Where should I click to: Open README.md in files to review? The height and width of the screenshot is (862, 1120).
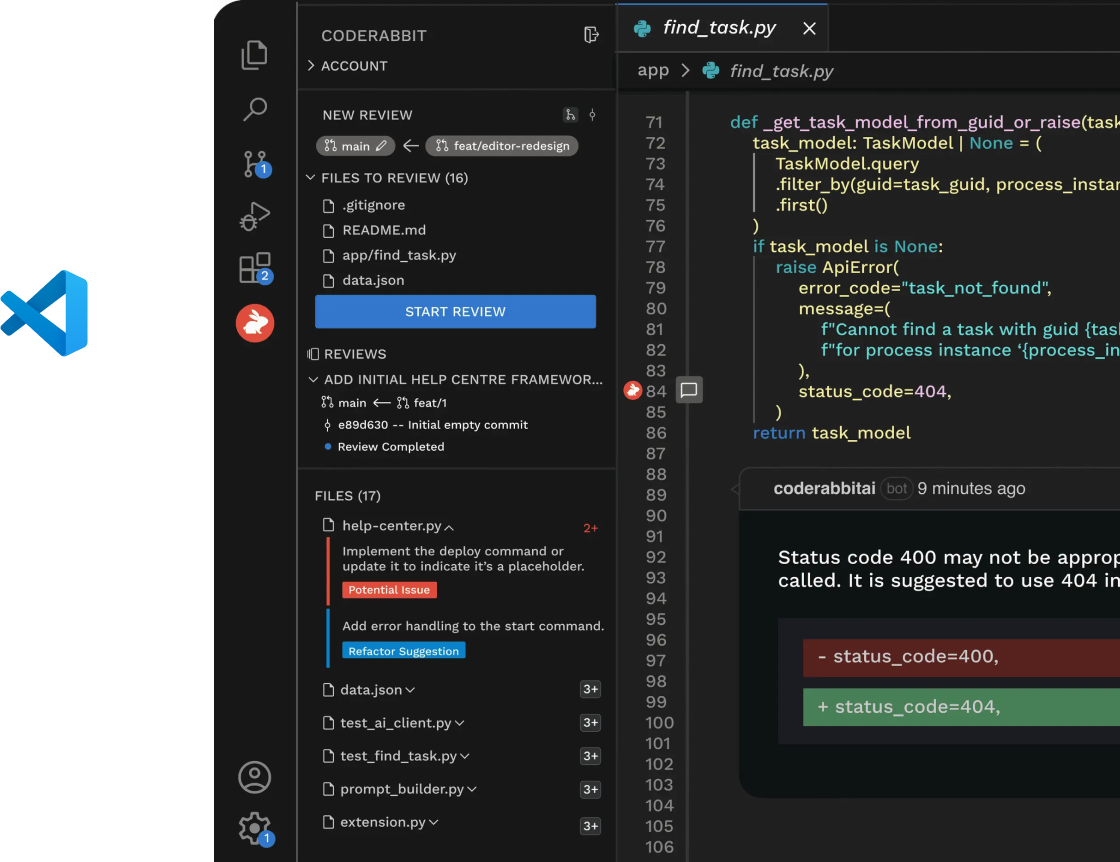tap(384, 230)
